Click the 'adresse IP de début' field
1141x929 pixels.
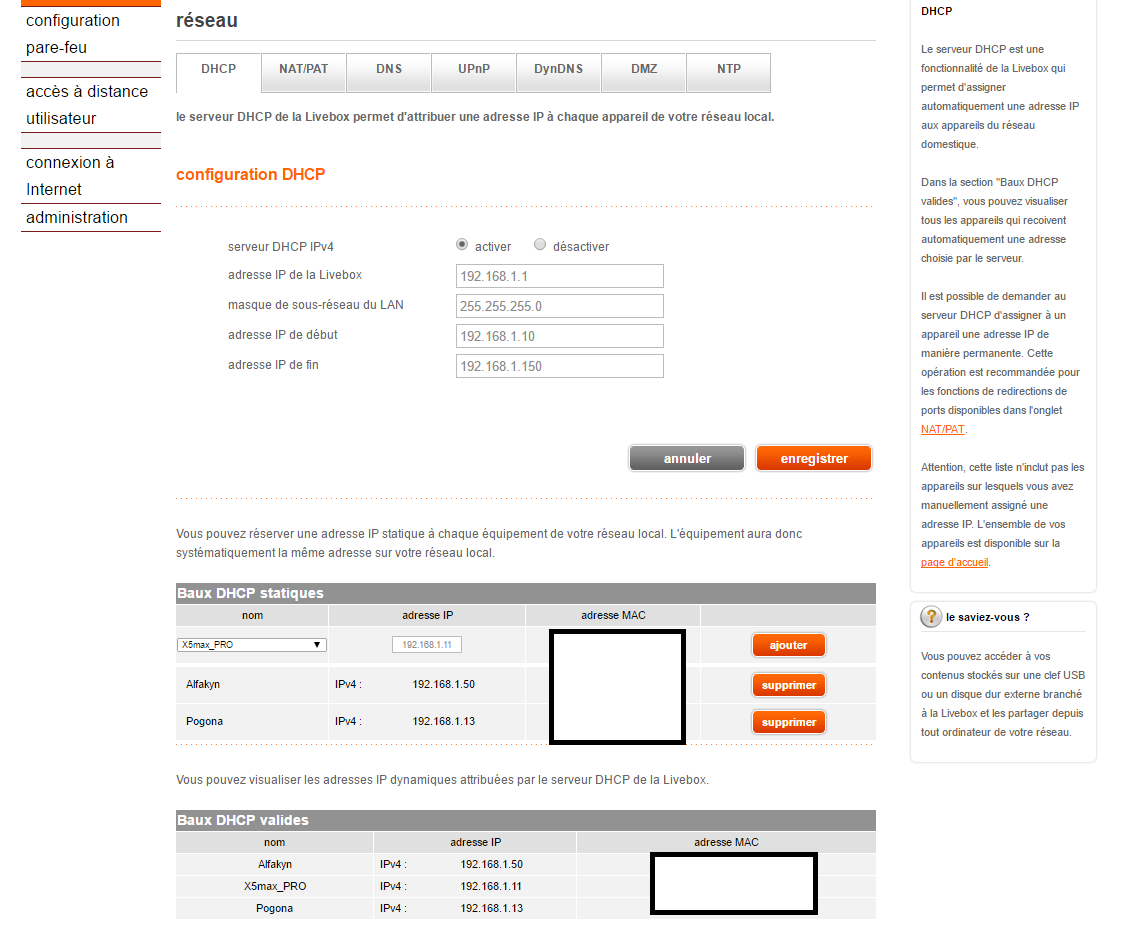click(x=559, y=336)
